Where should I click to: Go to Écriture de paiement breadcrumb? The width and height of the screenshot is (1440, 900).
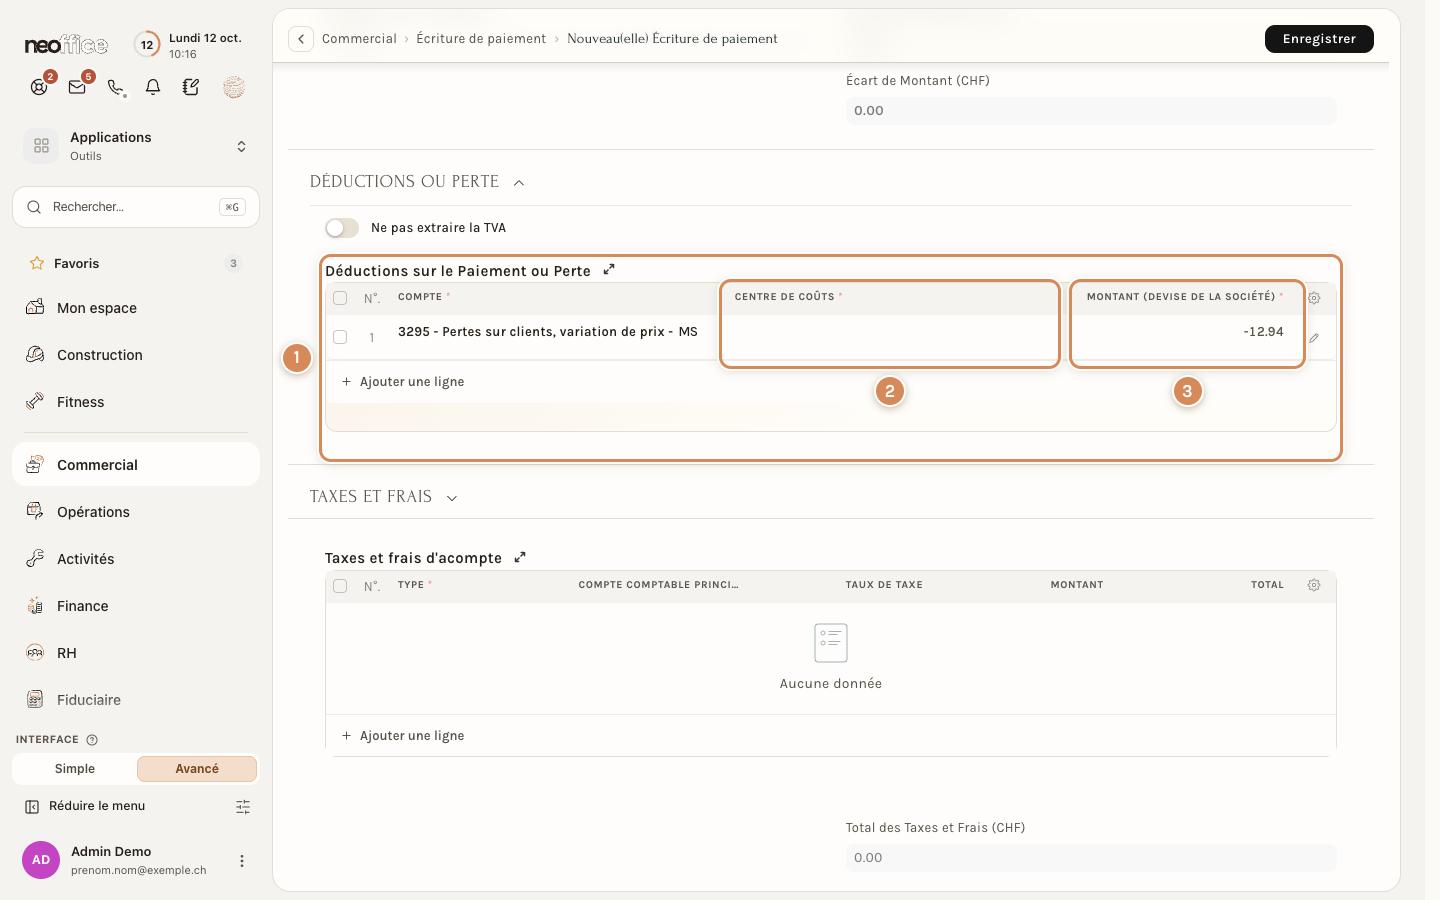481,39
